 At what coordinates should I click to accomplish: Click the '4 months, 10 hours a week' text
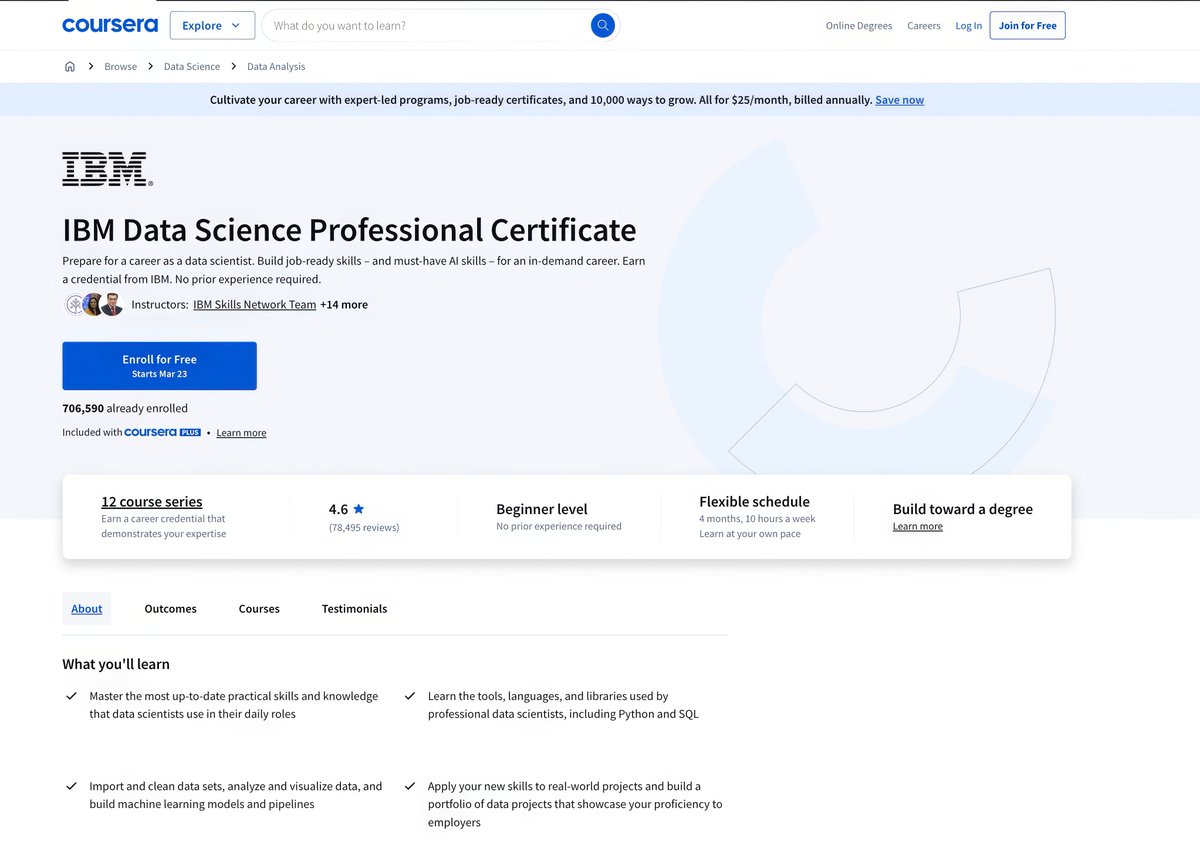[757, 519]
